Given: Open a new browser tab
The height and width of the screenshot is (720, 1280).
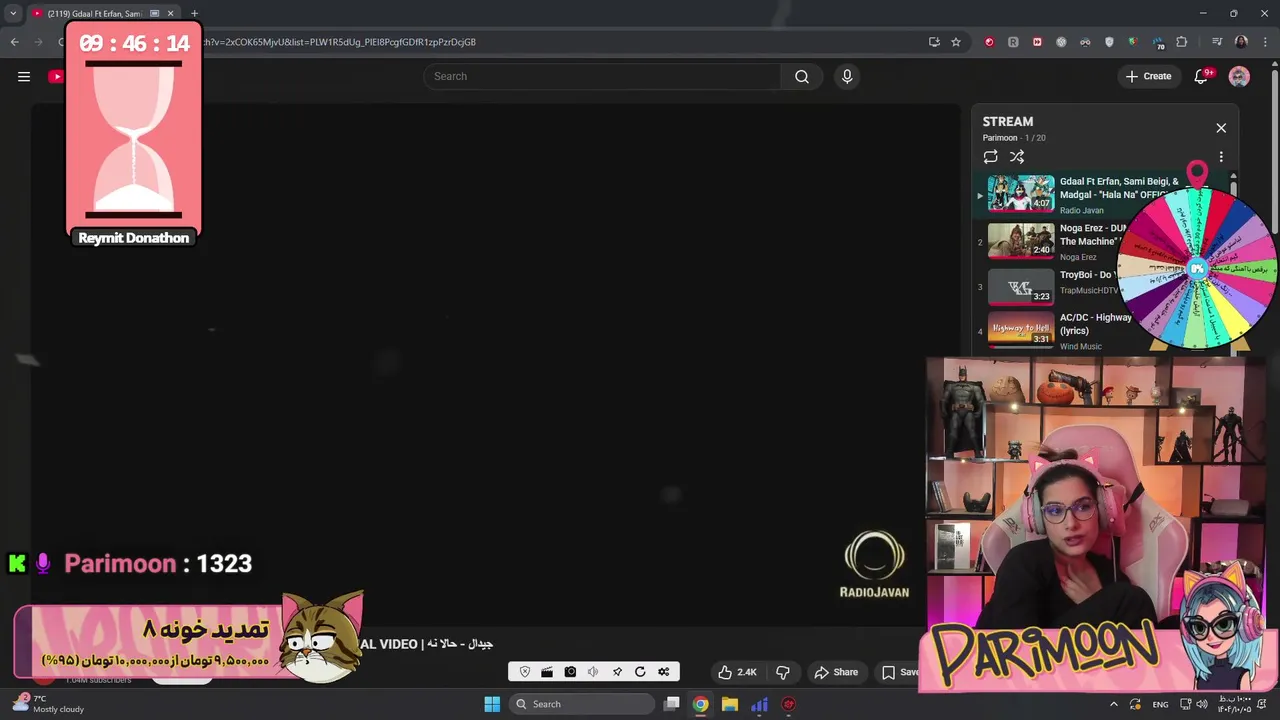Looking at the screenshot, I should tap(195, 13).
